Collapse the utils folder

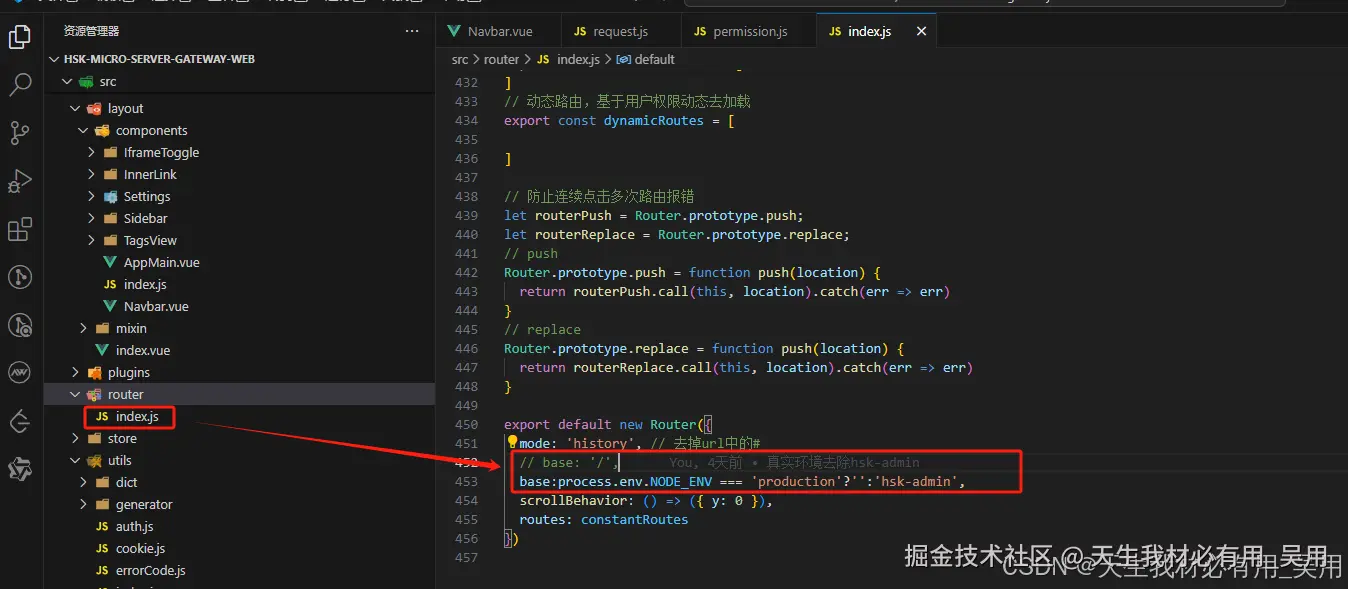[x=75, y=460]
